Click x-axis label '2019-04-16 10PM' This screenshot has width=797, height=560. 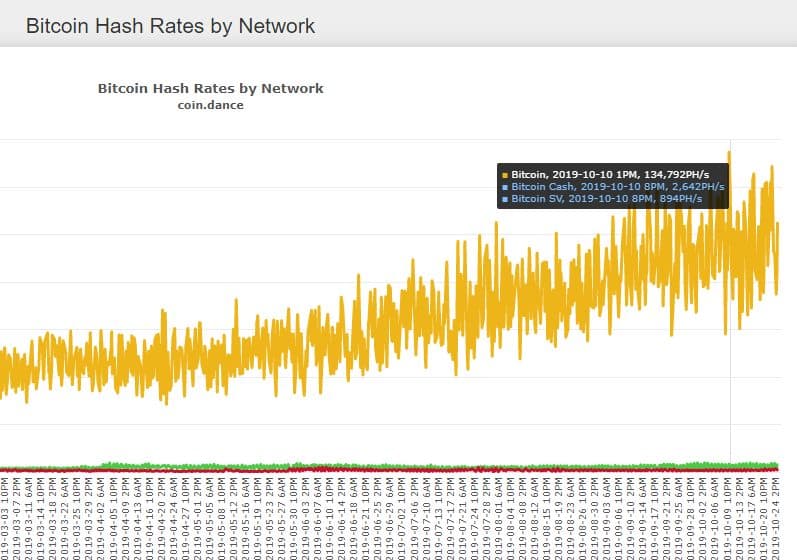click(149, 518)
